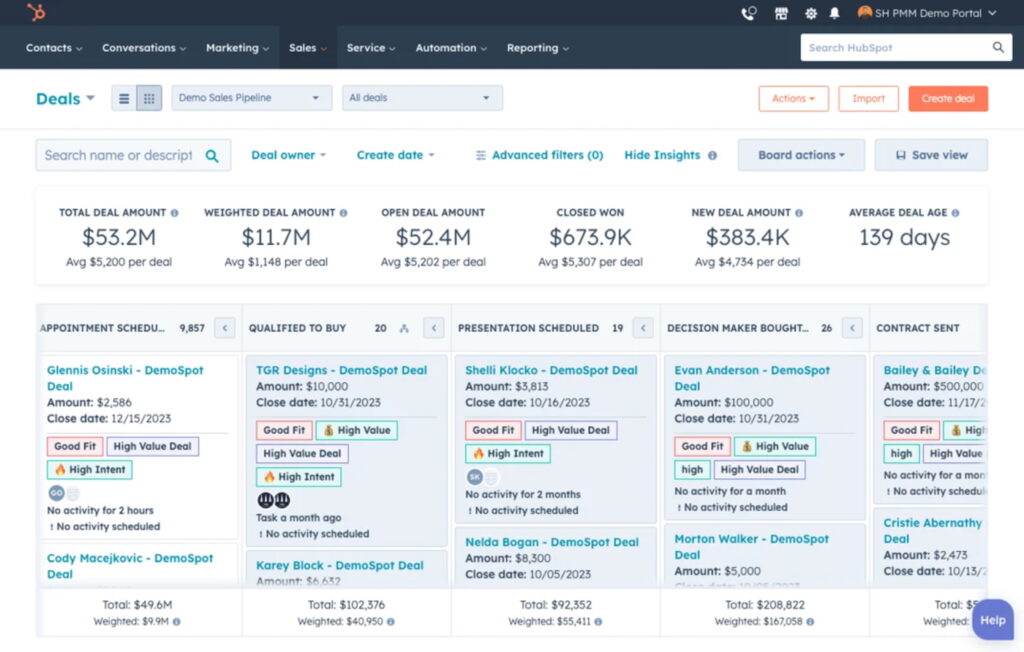
Task: Open TGR Designs - DemoSpot Deal
Action: [x=342, y=370]
